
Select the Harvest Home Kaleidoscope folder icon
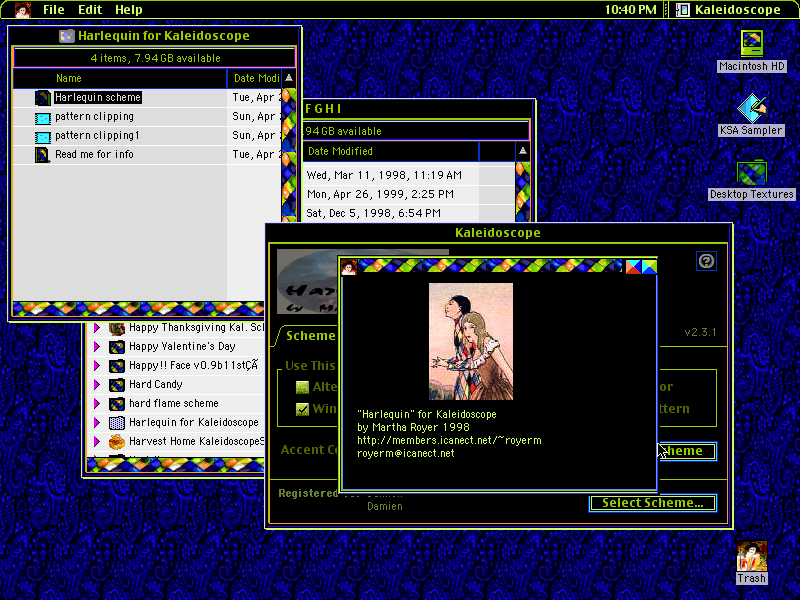(117, 442)
